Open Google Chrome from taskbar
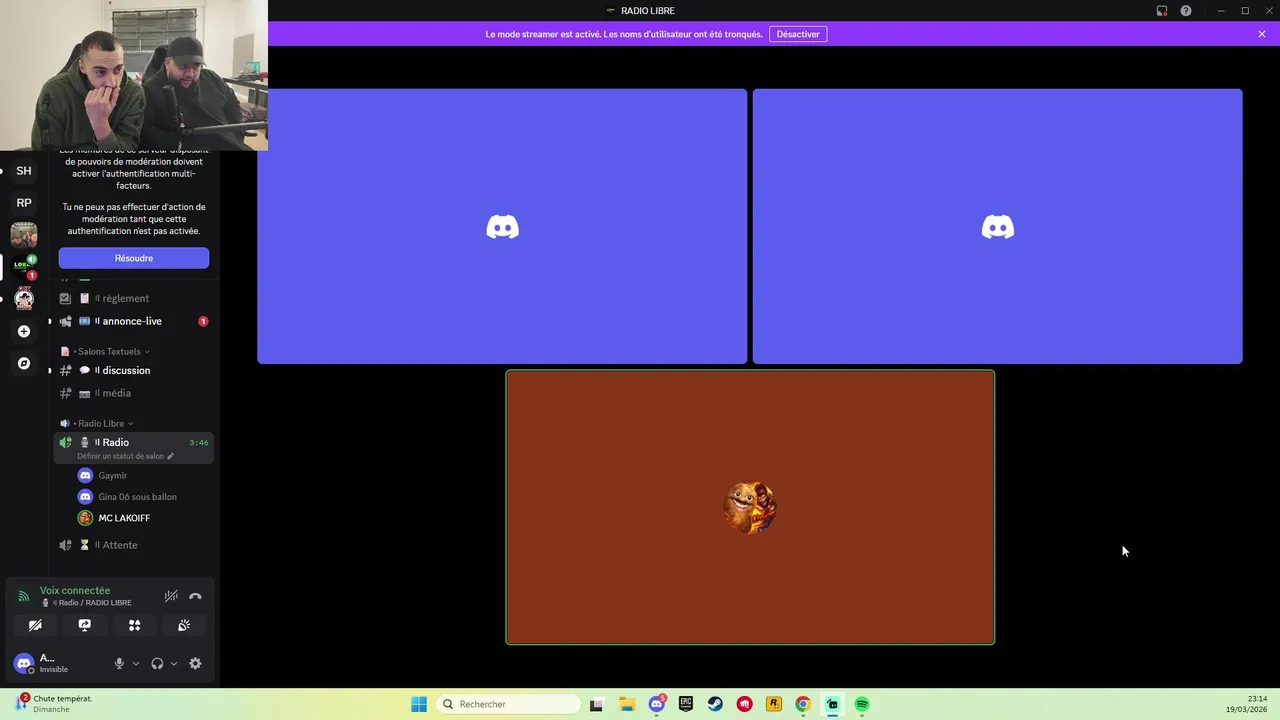The height and width of the screenshot is (720, 1280). tap(803, 704)
